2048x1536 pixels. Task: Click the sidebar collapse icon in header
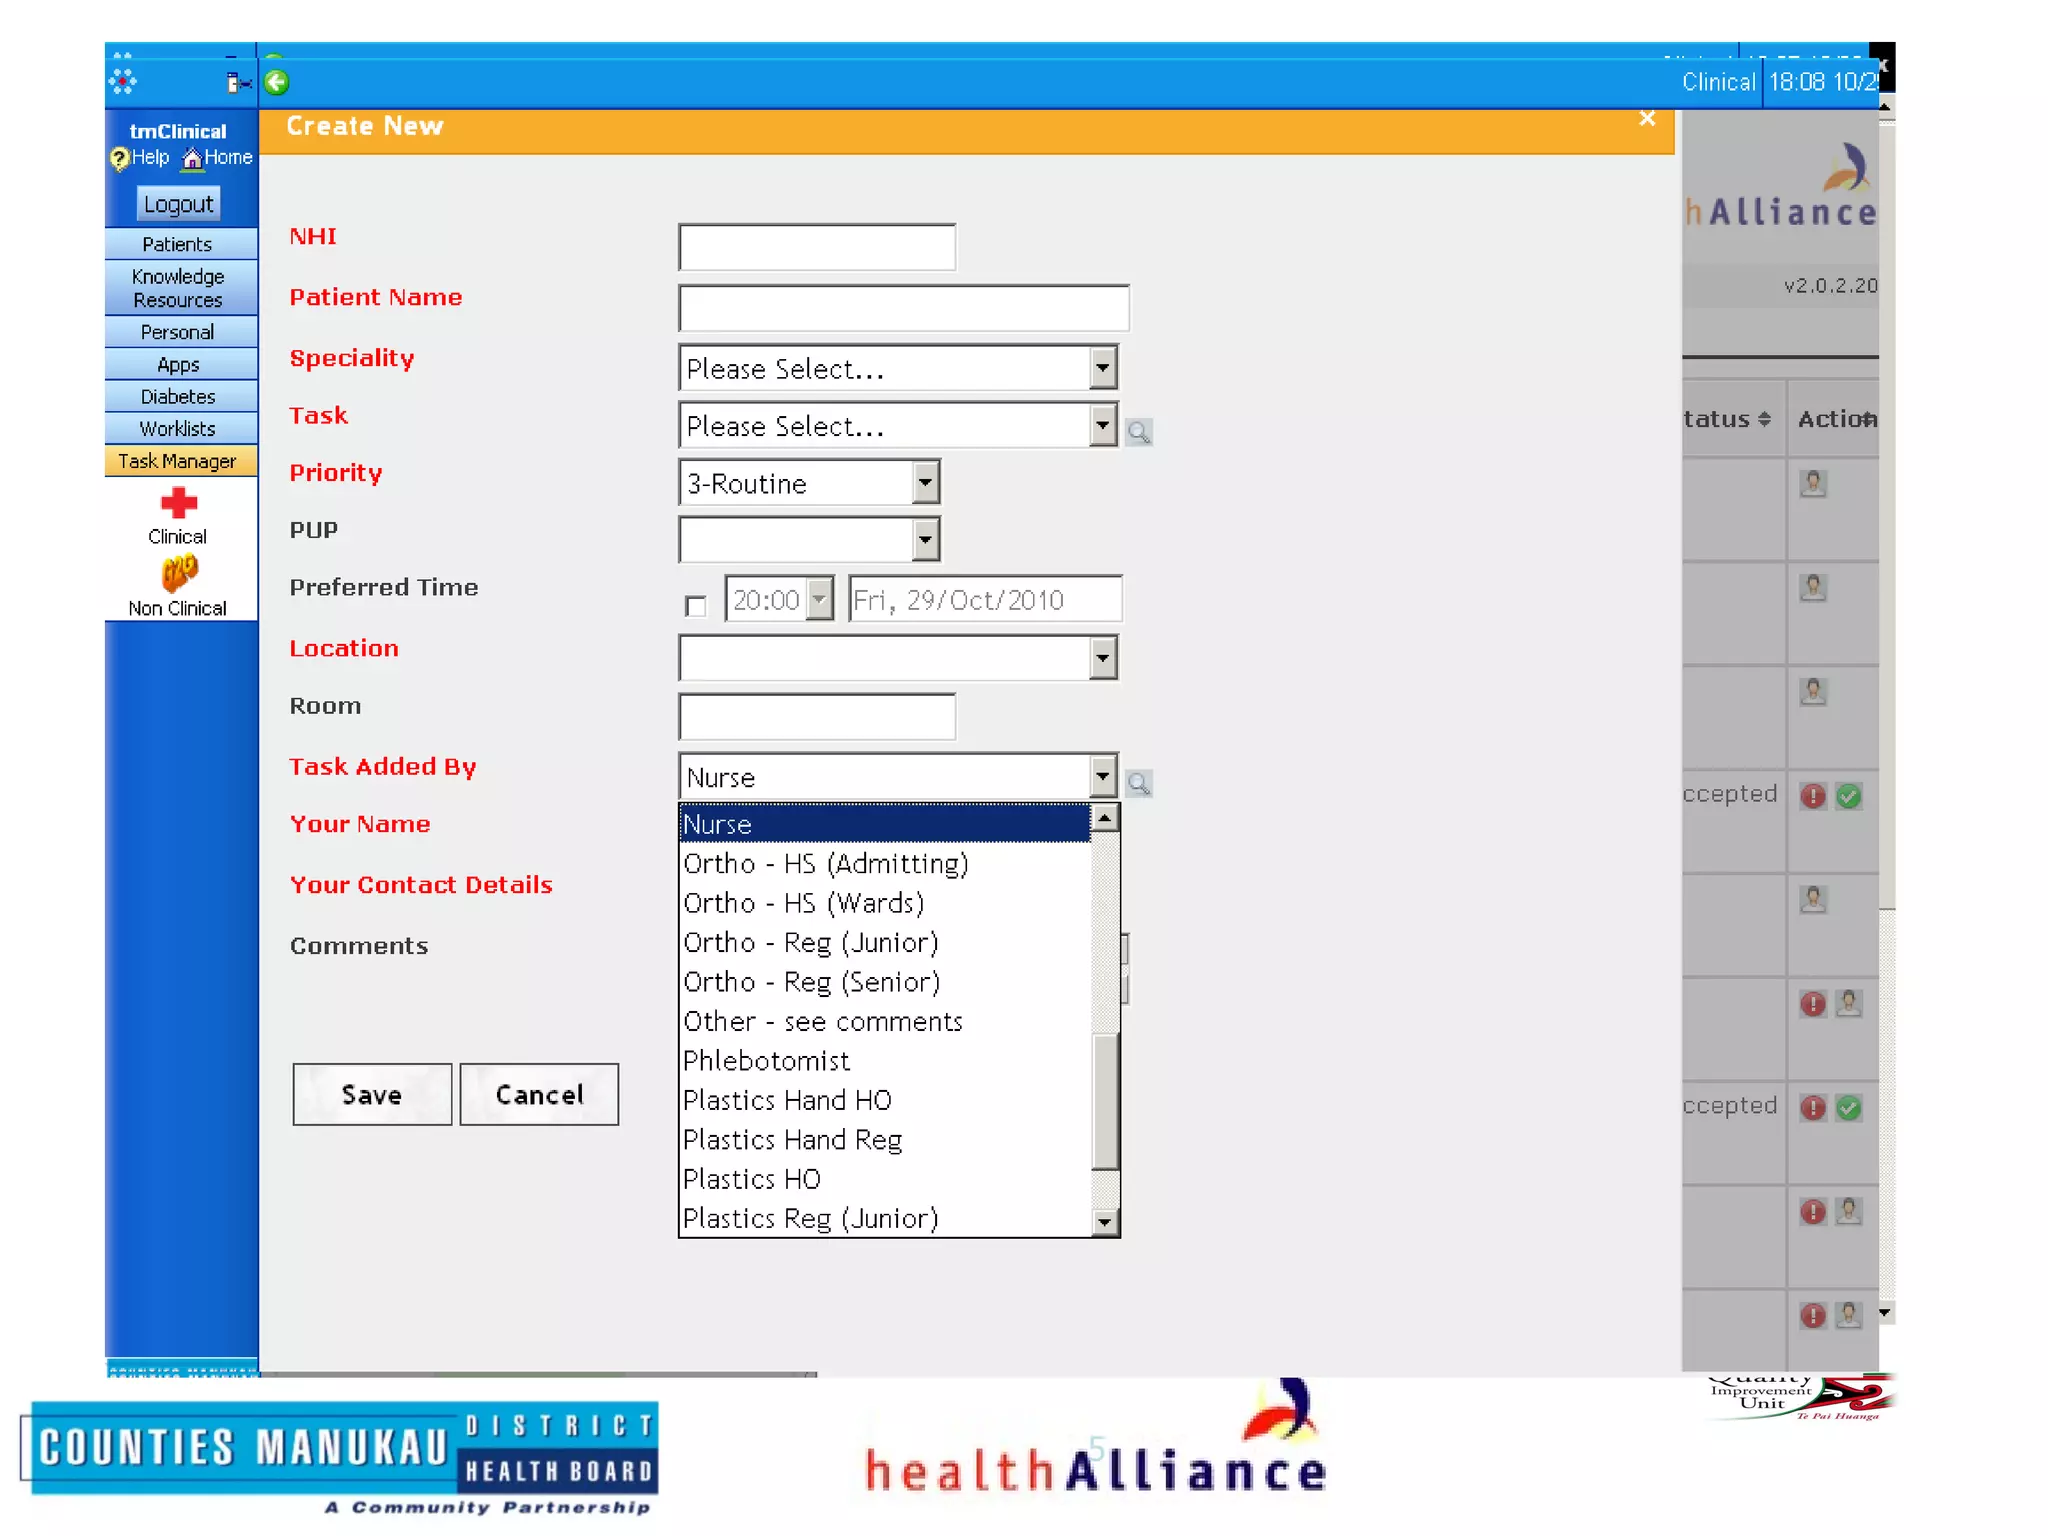pyautogui.click(x=237, y=83)
